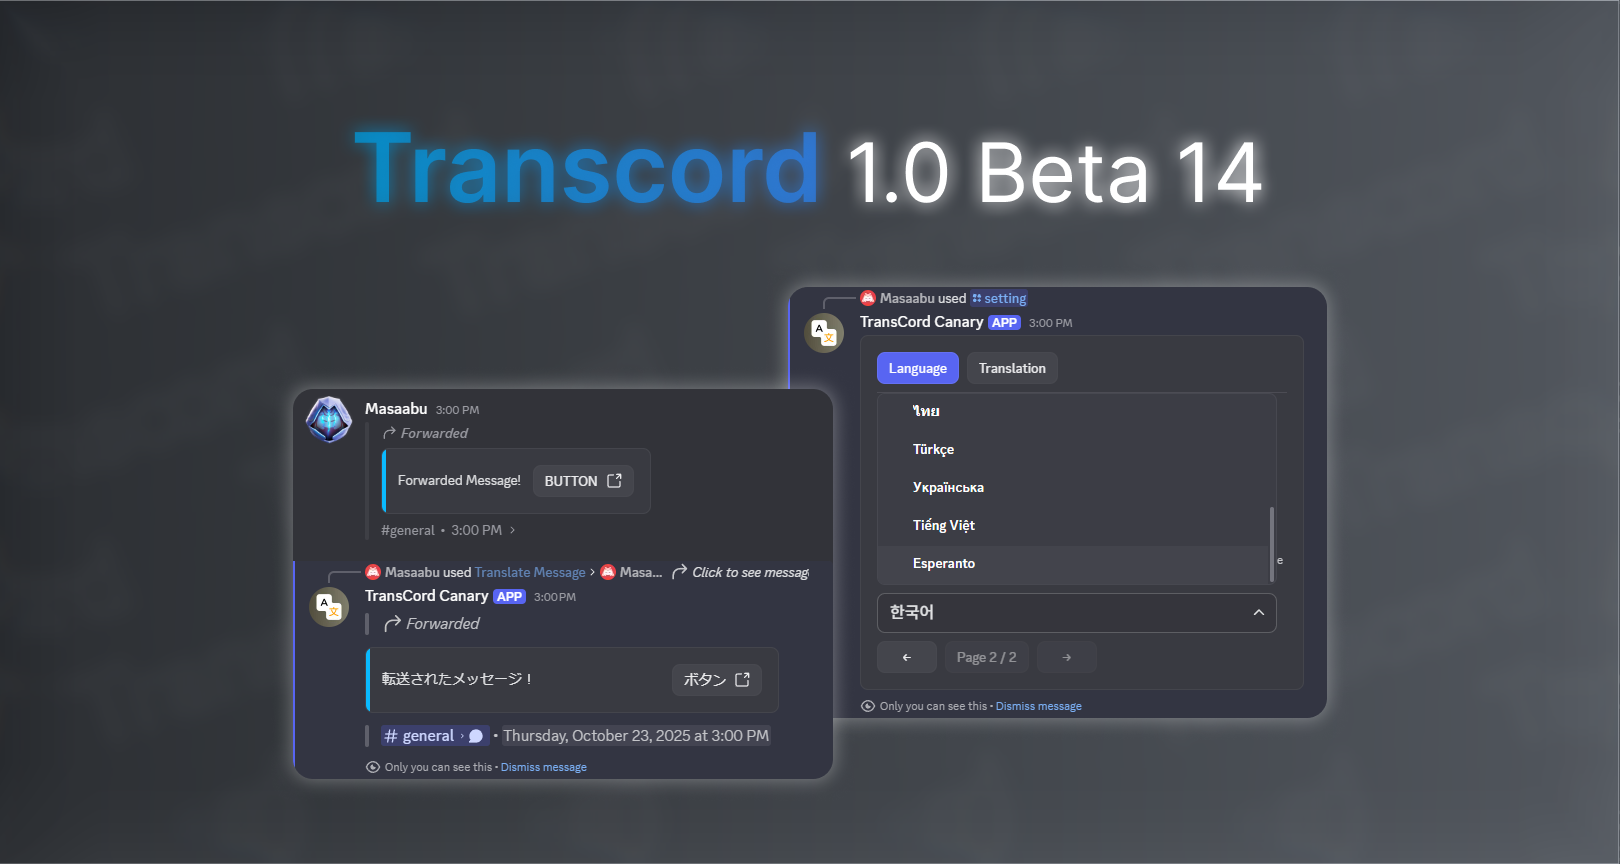This screenshot has width=1620, height=864.
Task: Click the Page 2 / 2 indicator
Action: 986,657
